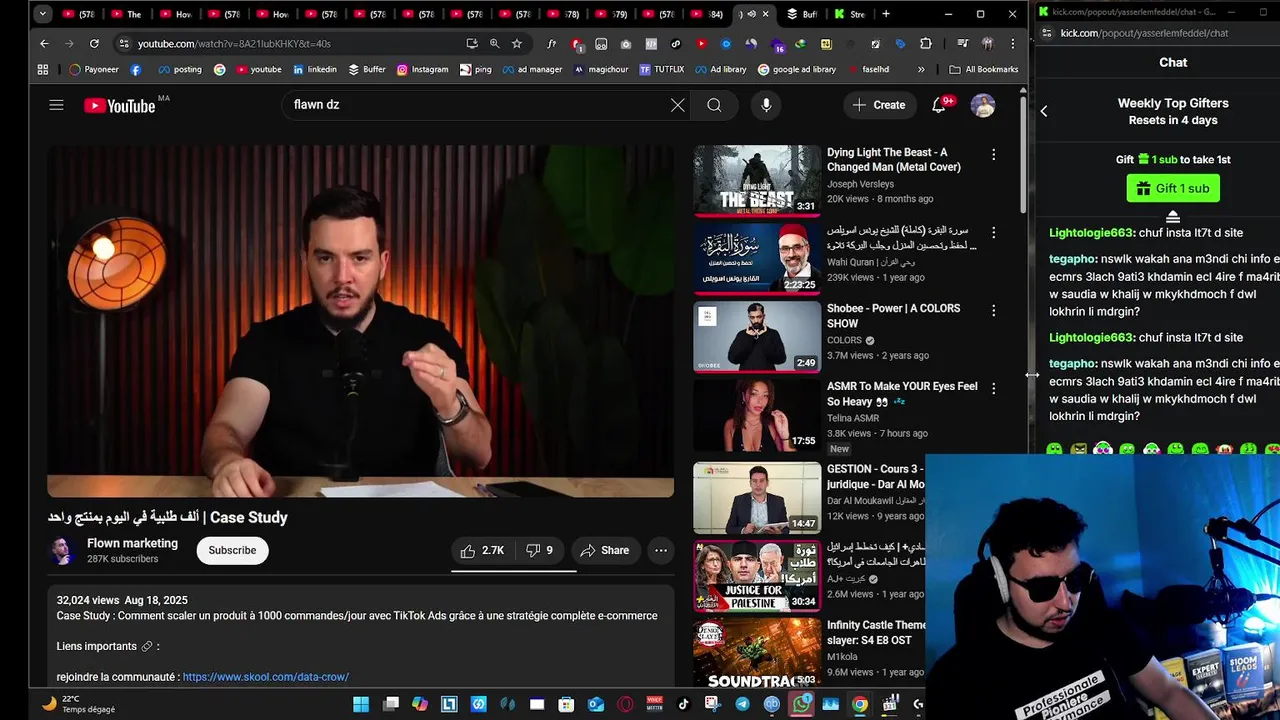This screenshot has height=720, width=1280.
Task: Click the Gift 1 sub button in Kick chat
Action: 1173,188
